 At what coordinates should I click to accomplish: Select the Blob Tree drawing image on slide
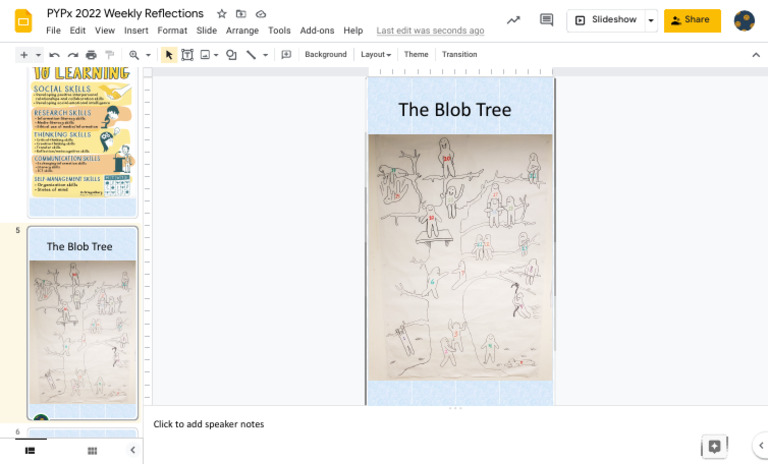(460, 257)
